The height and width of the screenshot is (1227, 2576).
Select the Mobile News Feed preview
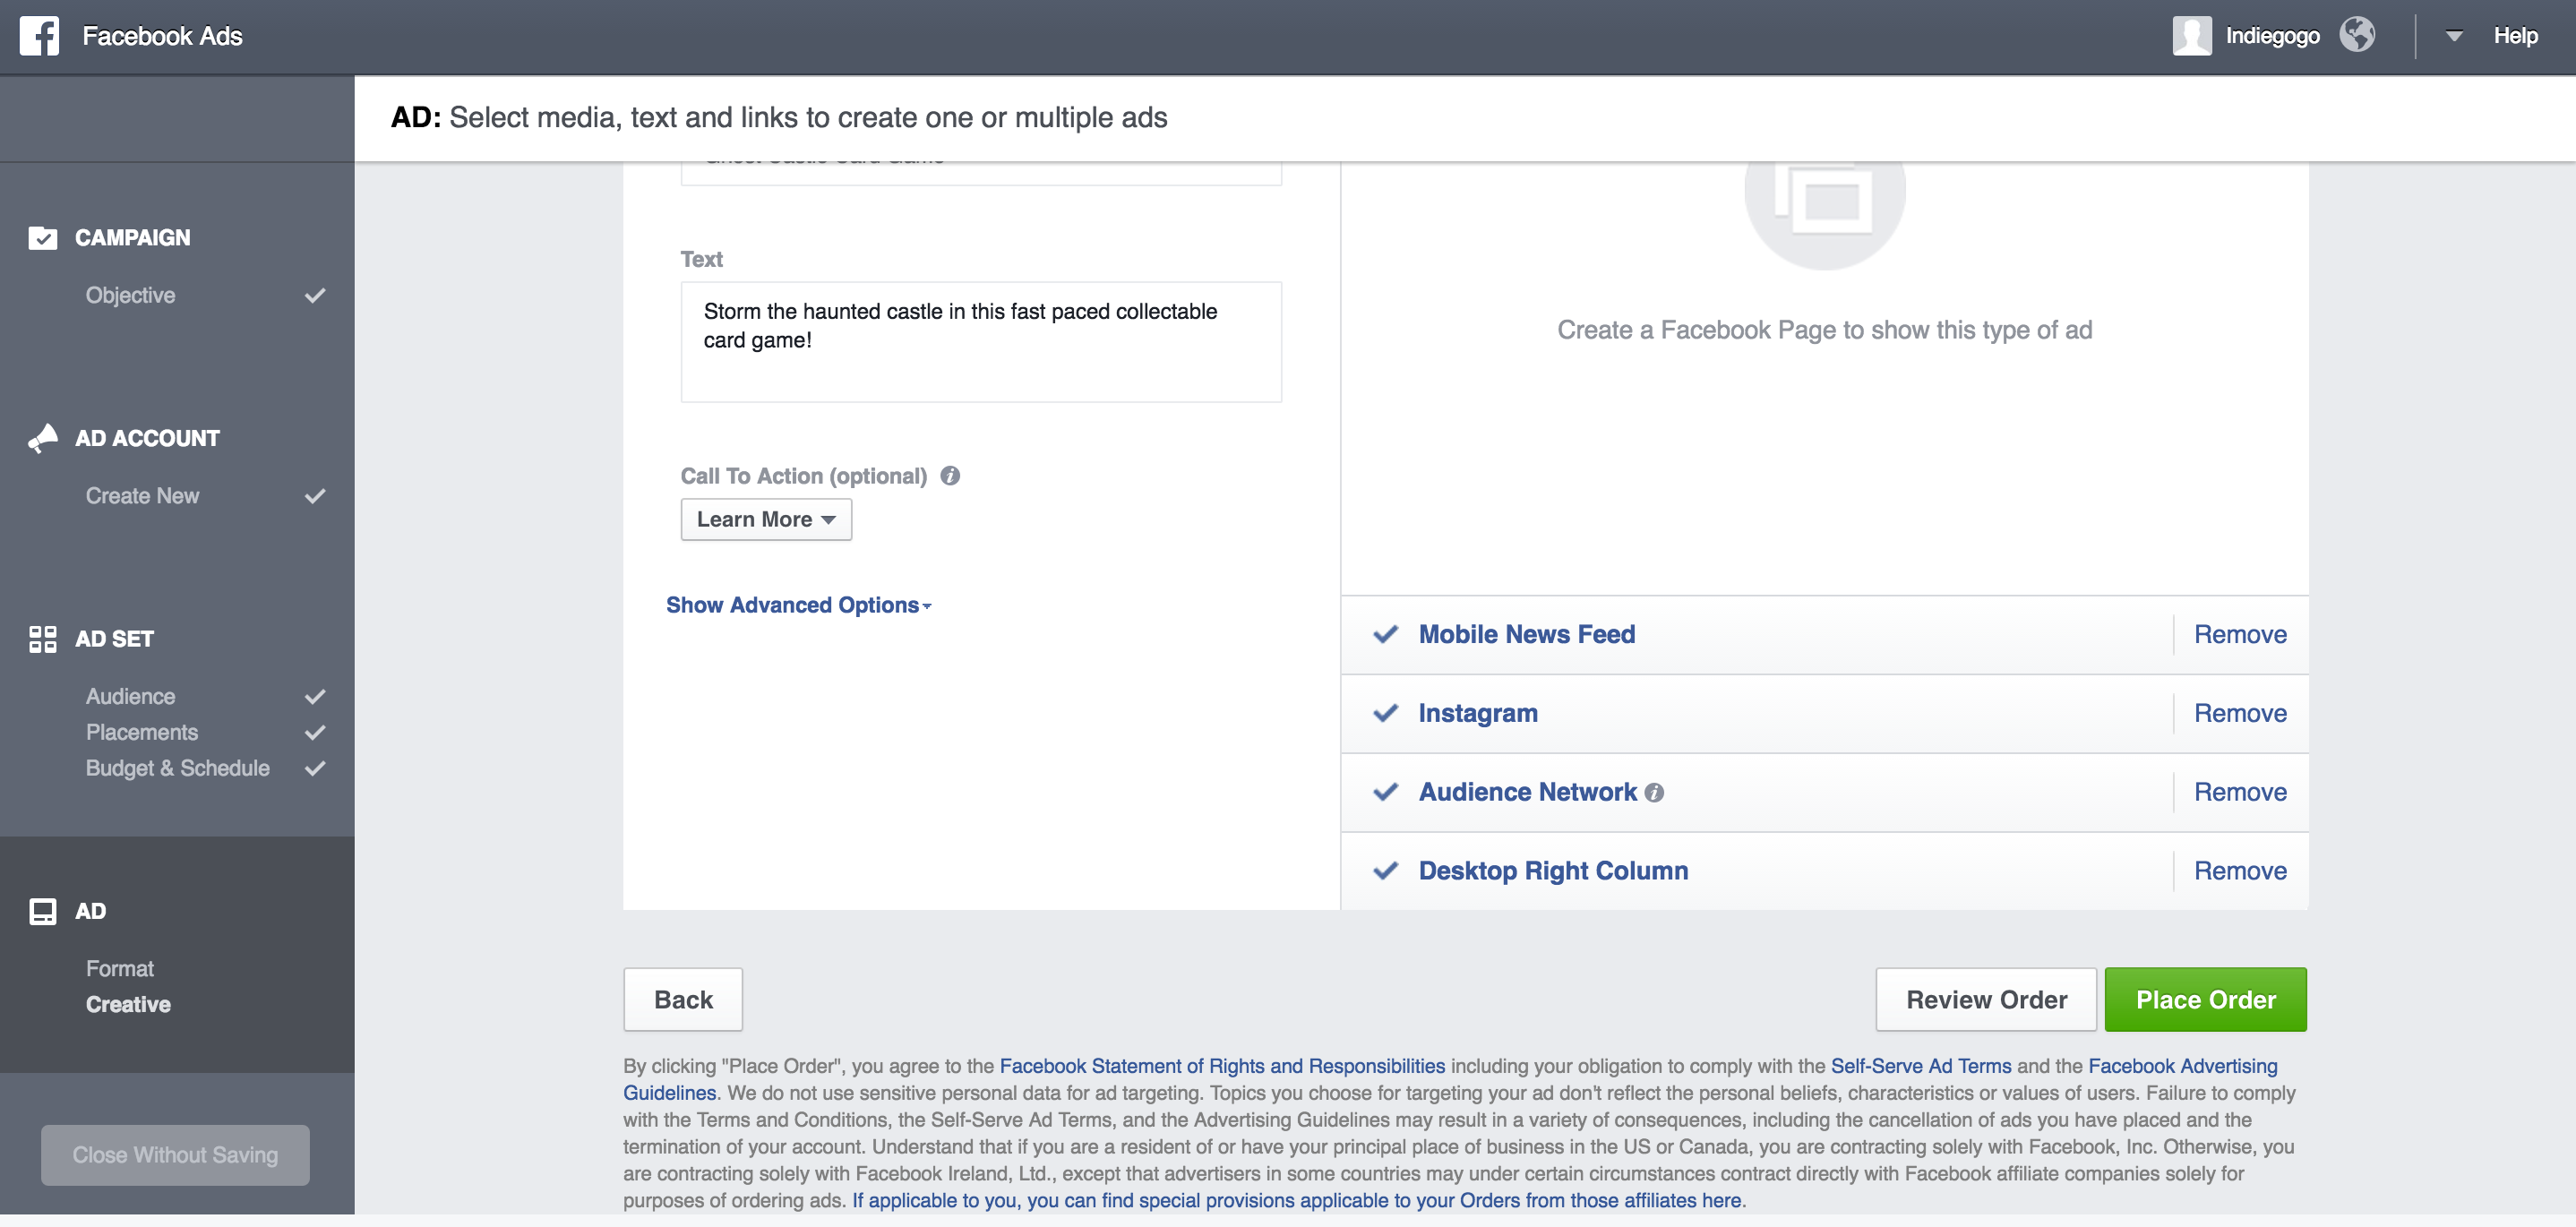1526,634
